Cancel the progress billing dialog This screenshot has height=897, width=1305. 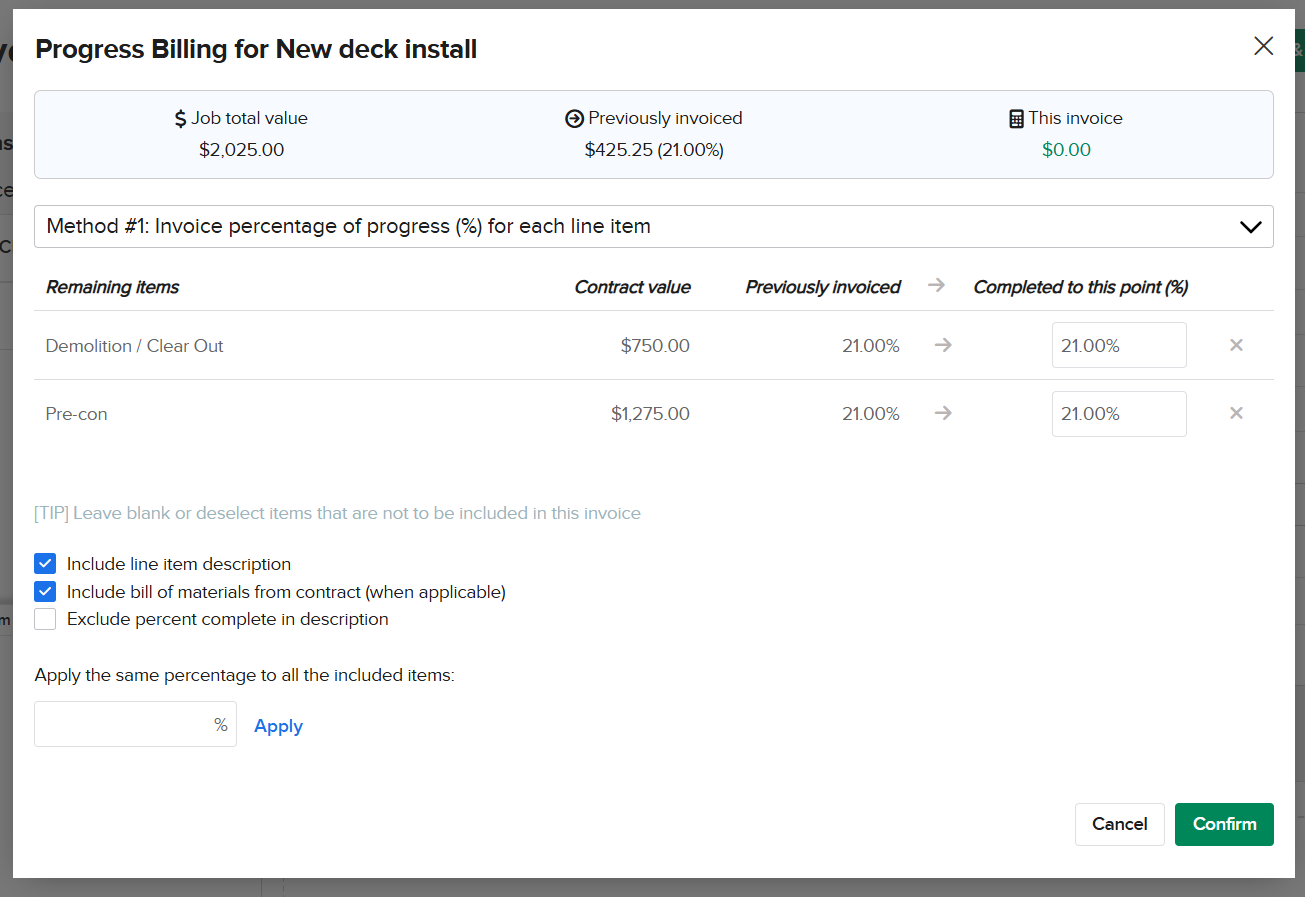coord(1119,824)
